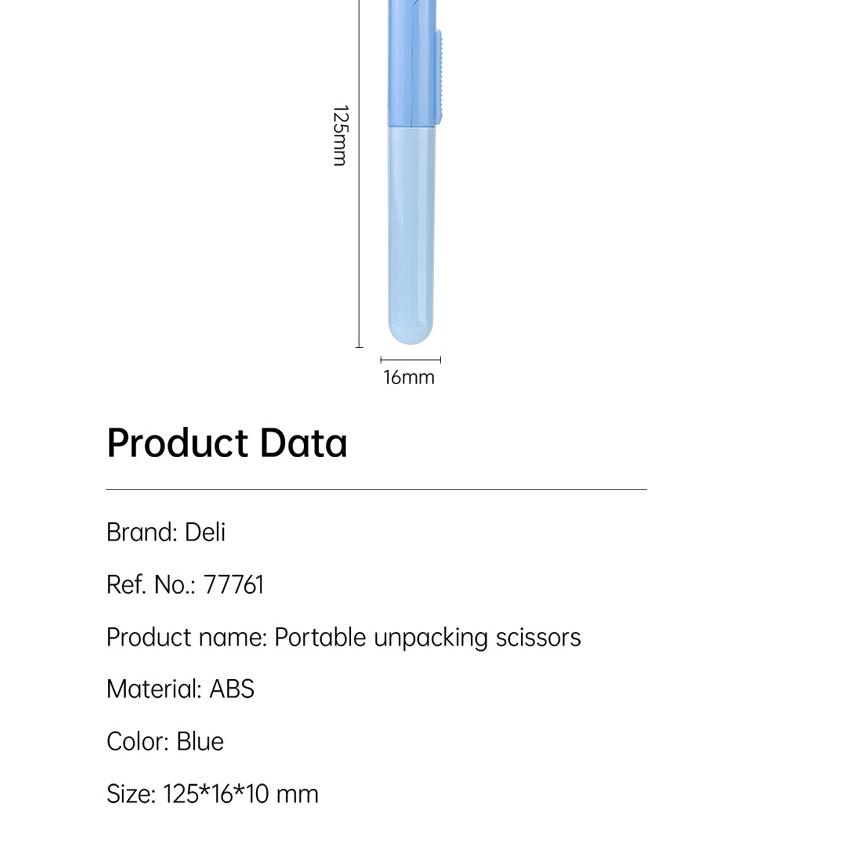Click the Product name: label
This screenshot has width=864, height=864.
point(186,637)
